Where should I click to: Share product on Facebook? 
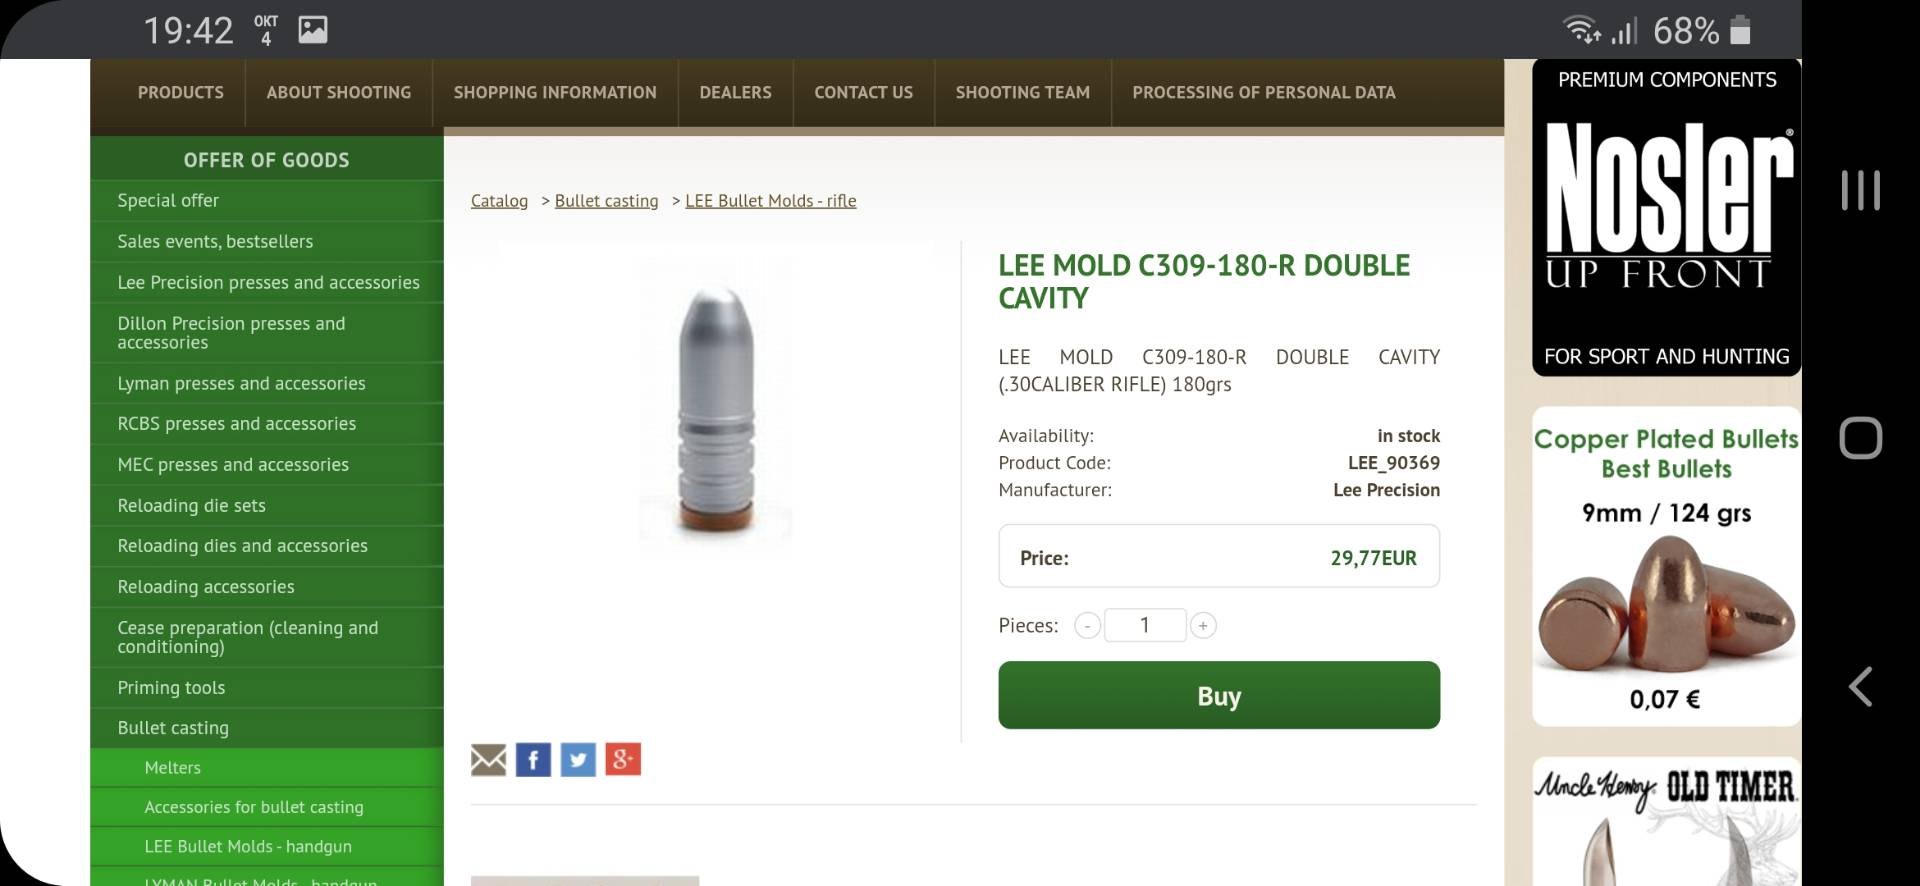[x=533, y=760]
